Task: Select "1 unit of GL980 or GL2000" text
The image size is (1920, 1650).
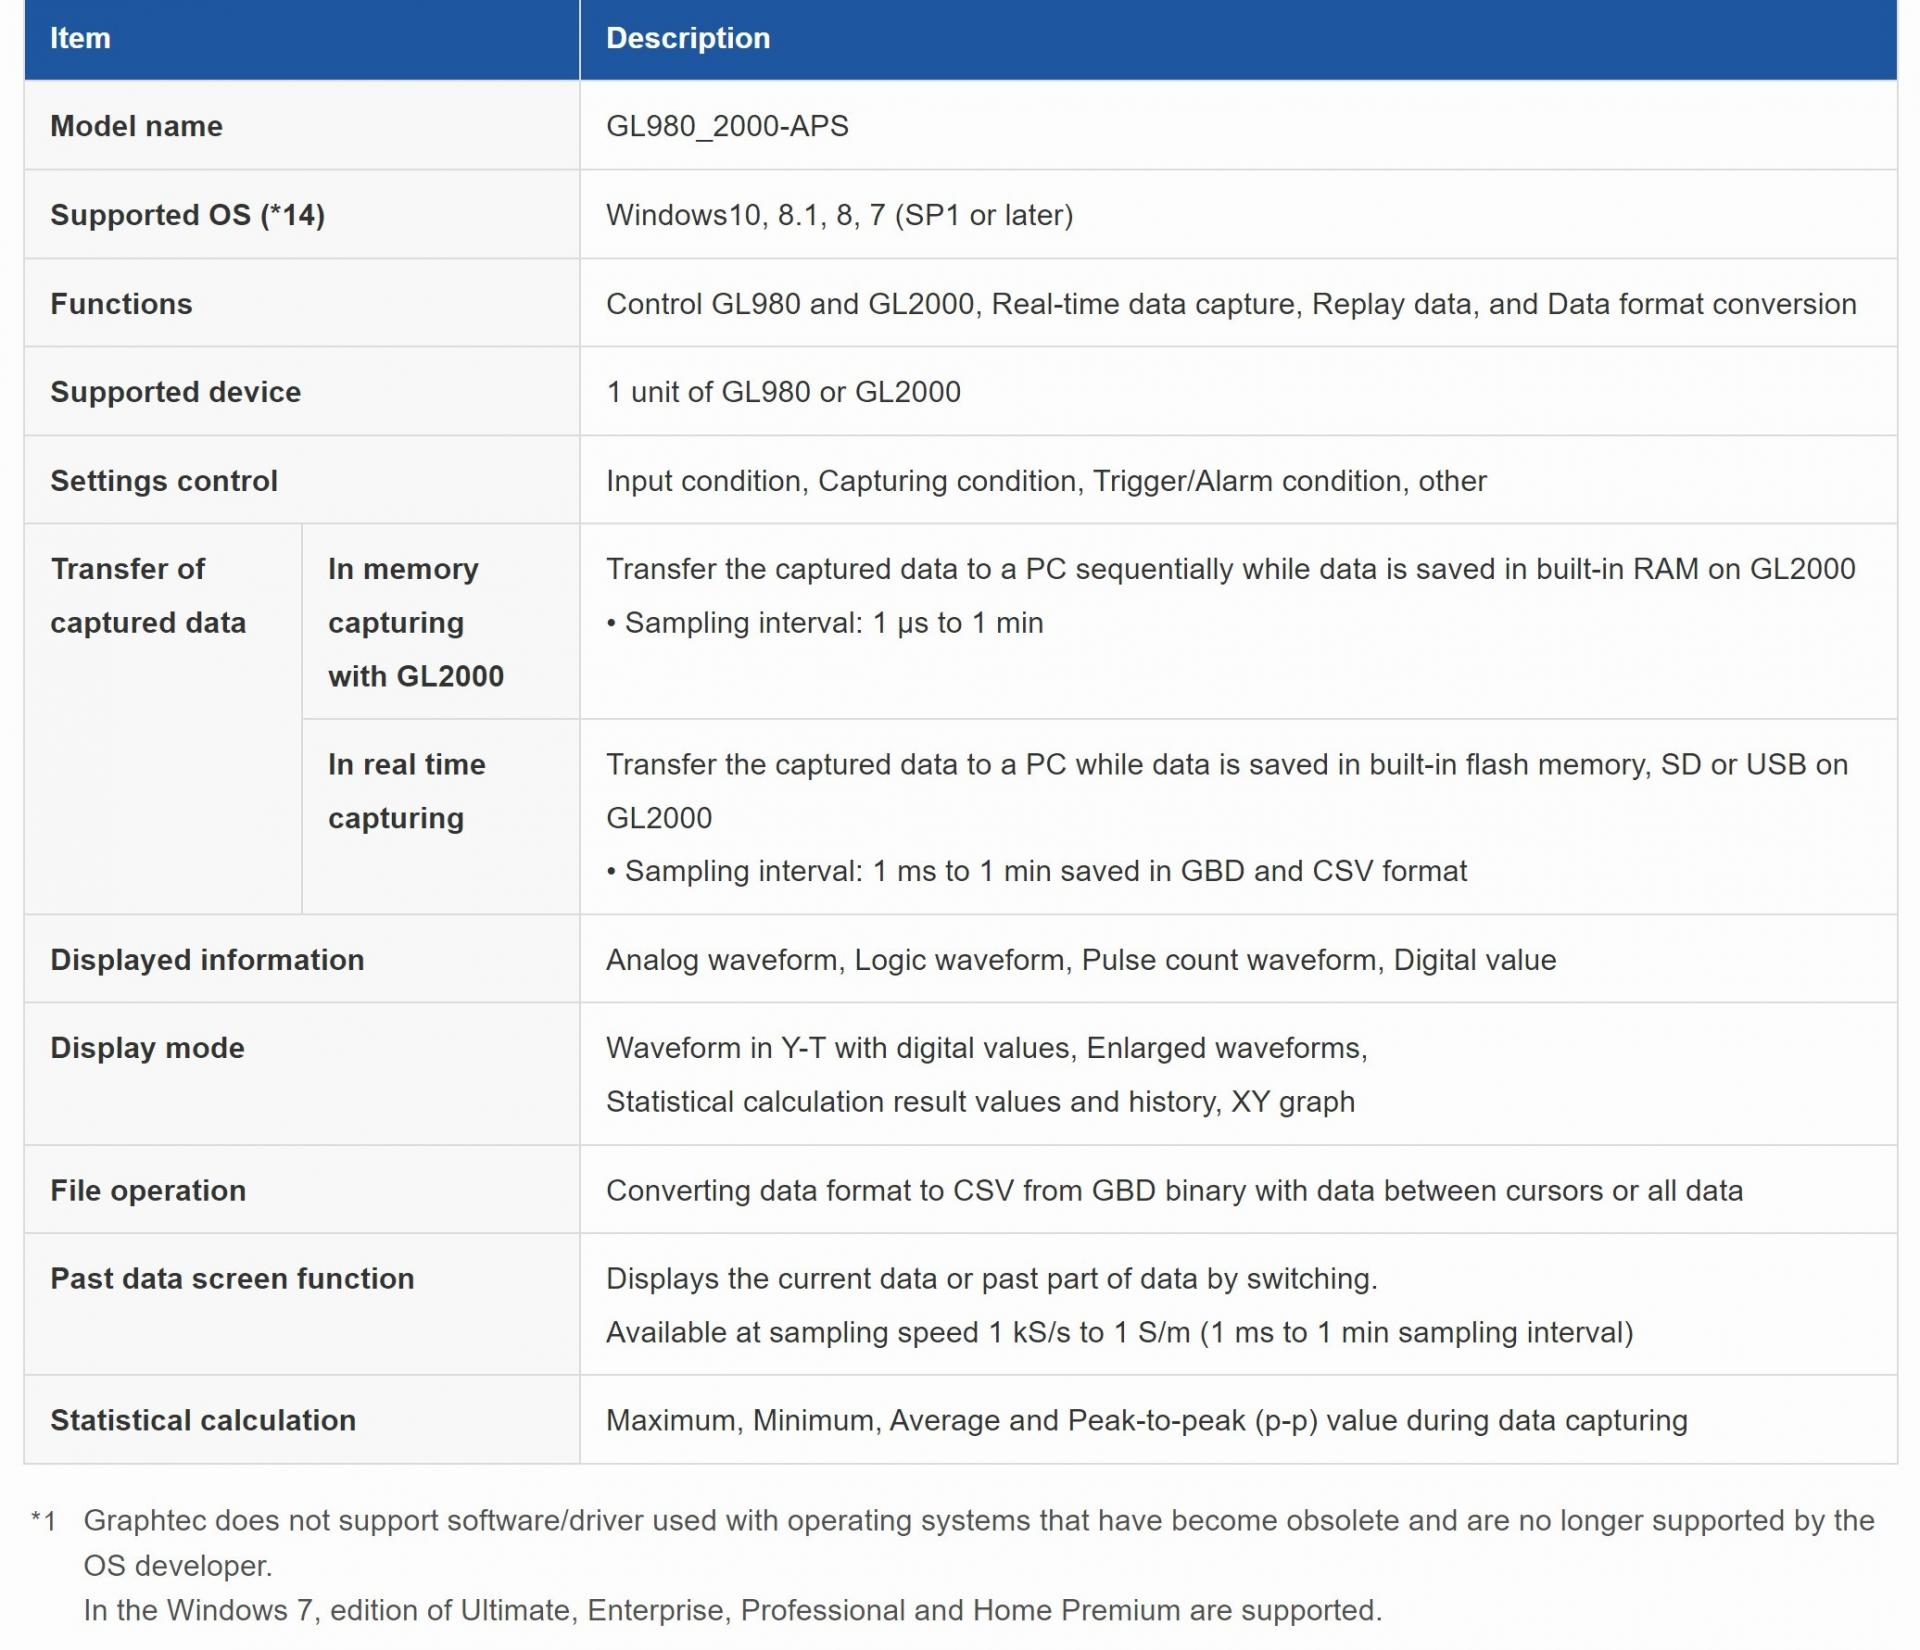Action: [x=783, y=392]
